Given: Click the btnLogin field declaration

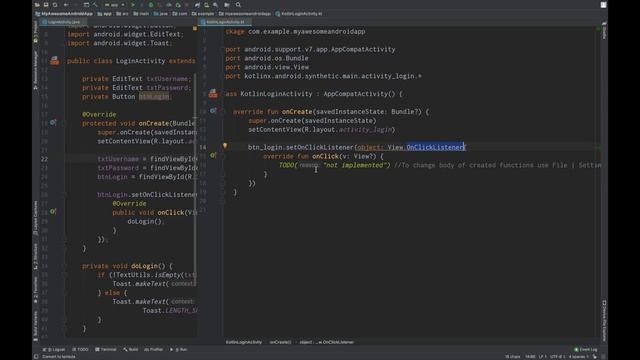Looking at the screenshot, I should pos(153,97).
